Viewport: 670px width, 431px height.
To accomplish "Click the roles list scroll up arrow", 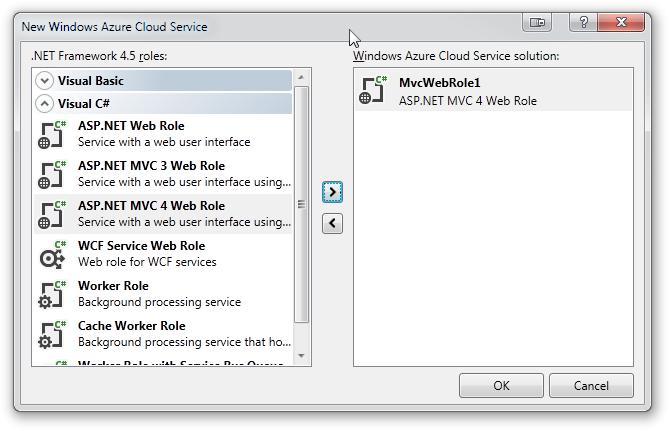I will pyautogui.click(x=301, y=77).
